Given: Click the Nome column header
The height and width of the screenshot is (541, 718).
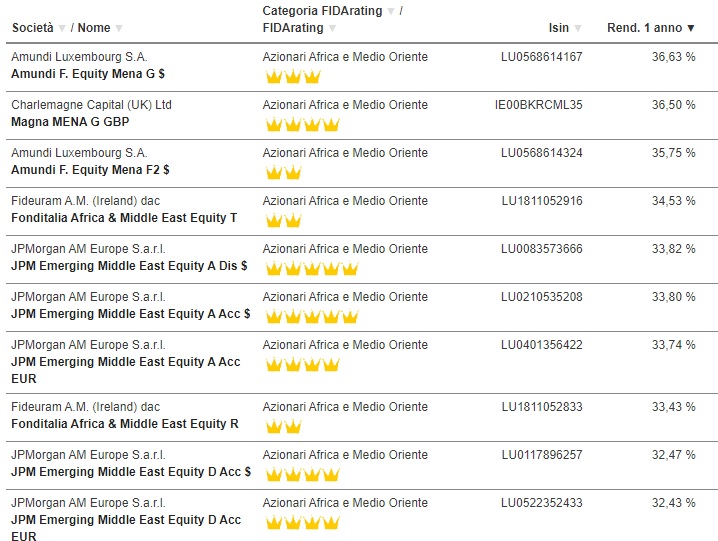Looking at the screenshot, I should click(x=94, y=28).
